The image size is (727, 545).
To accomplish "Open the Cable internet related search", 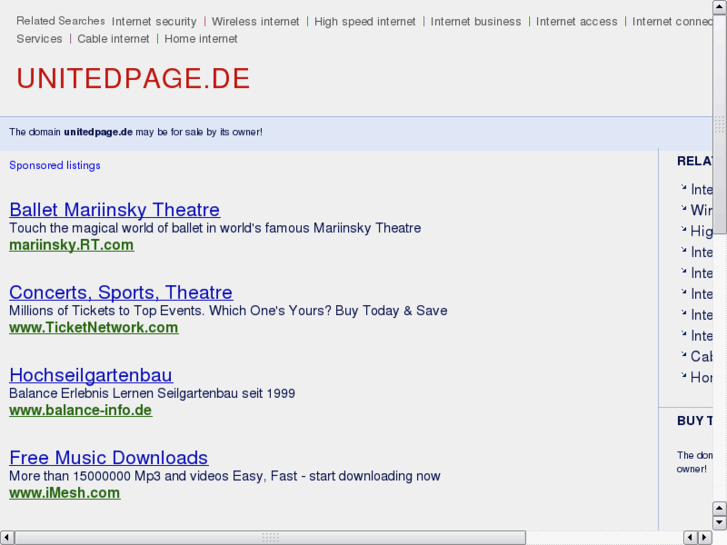I will click(x=113, y=39).
